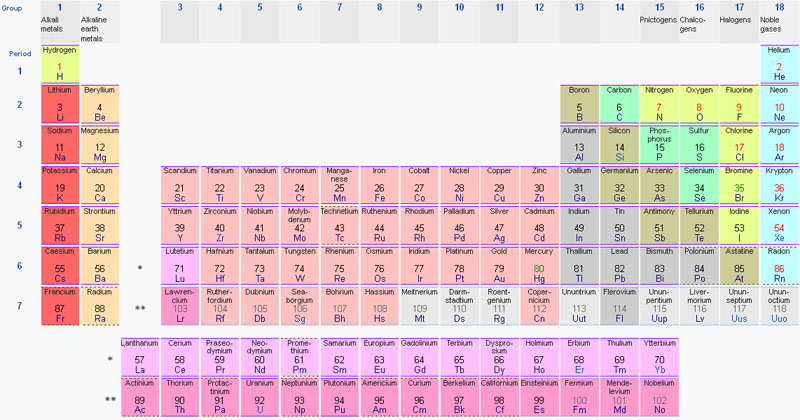Screen dimensions: 800x420
Task: Click the Carbon element cell
Action: (619, 104)
